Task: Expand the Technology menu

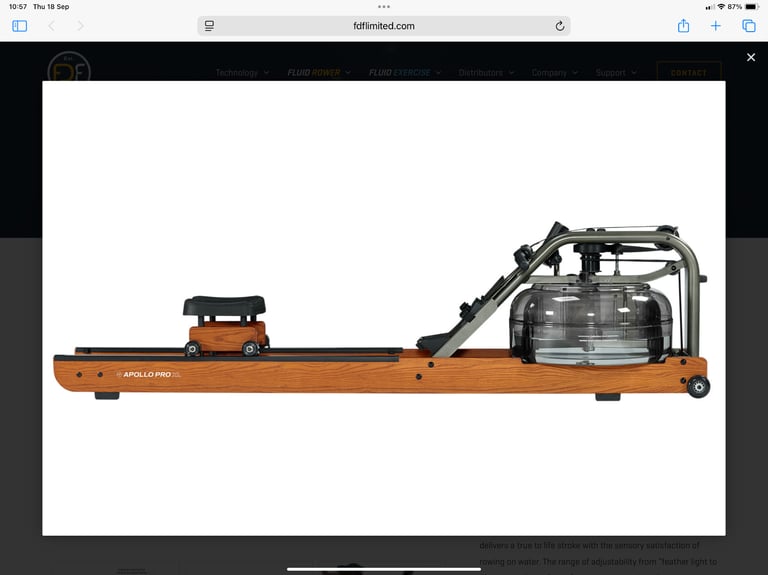Action: pos(242,72)
